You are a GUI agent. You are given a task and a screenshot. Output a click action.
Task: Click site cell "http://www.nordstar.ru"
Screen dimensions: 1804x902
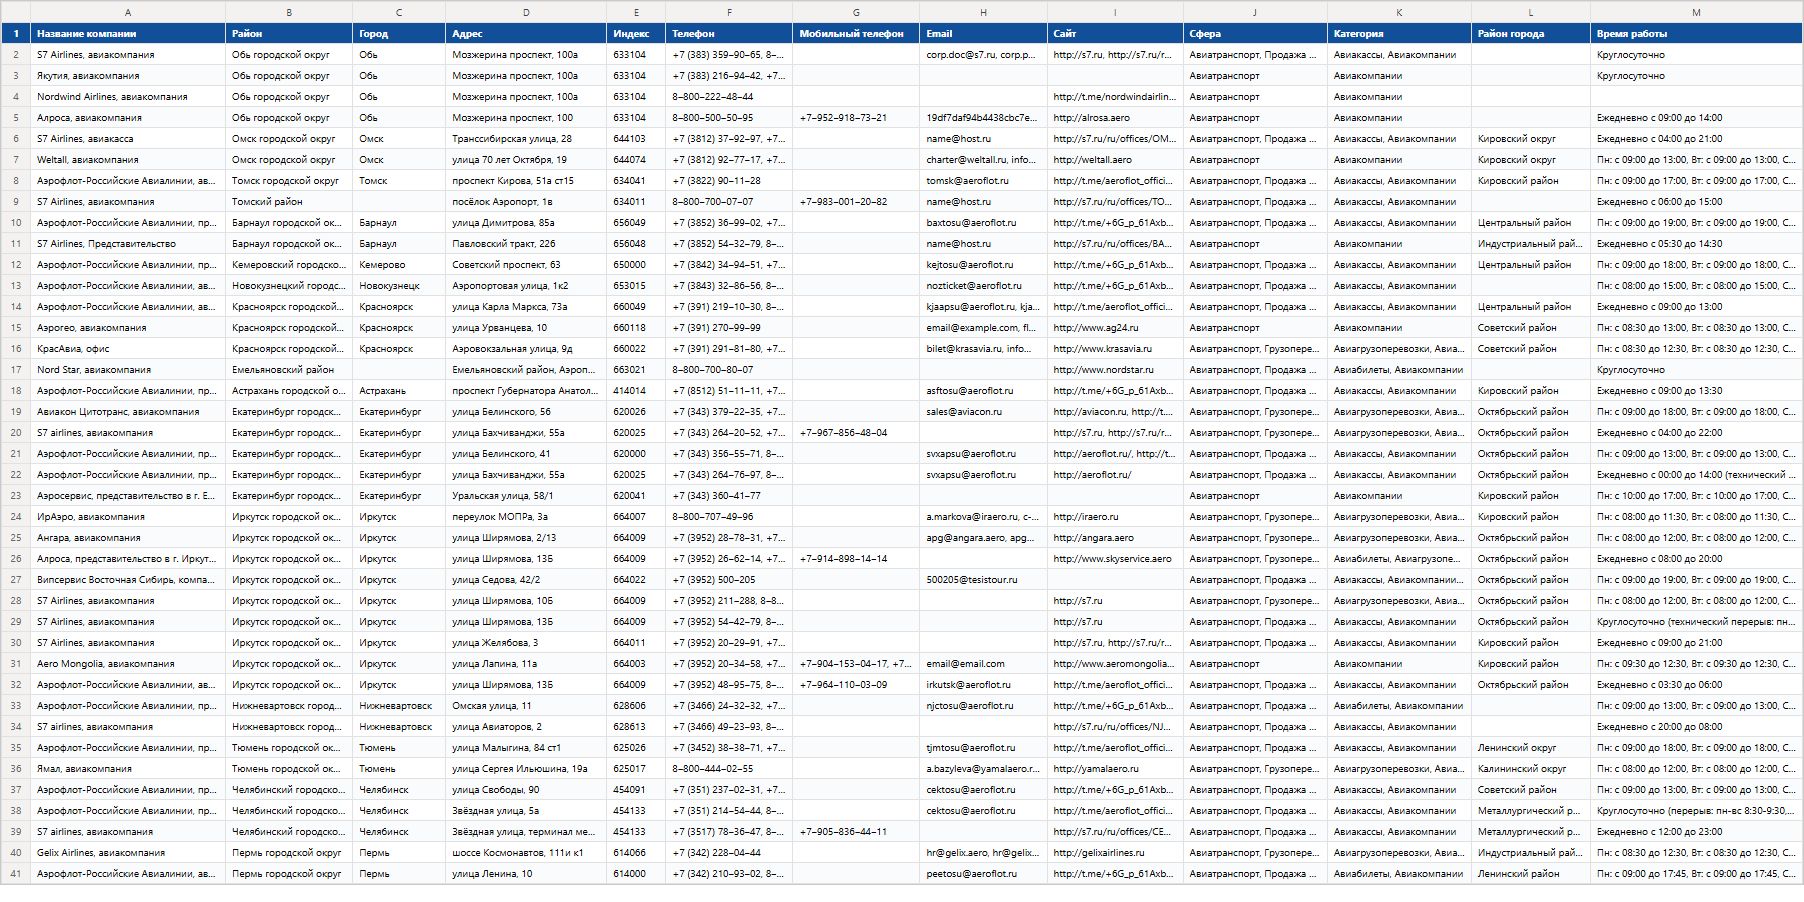(x=1115, y=370)
